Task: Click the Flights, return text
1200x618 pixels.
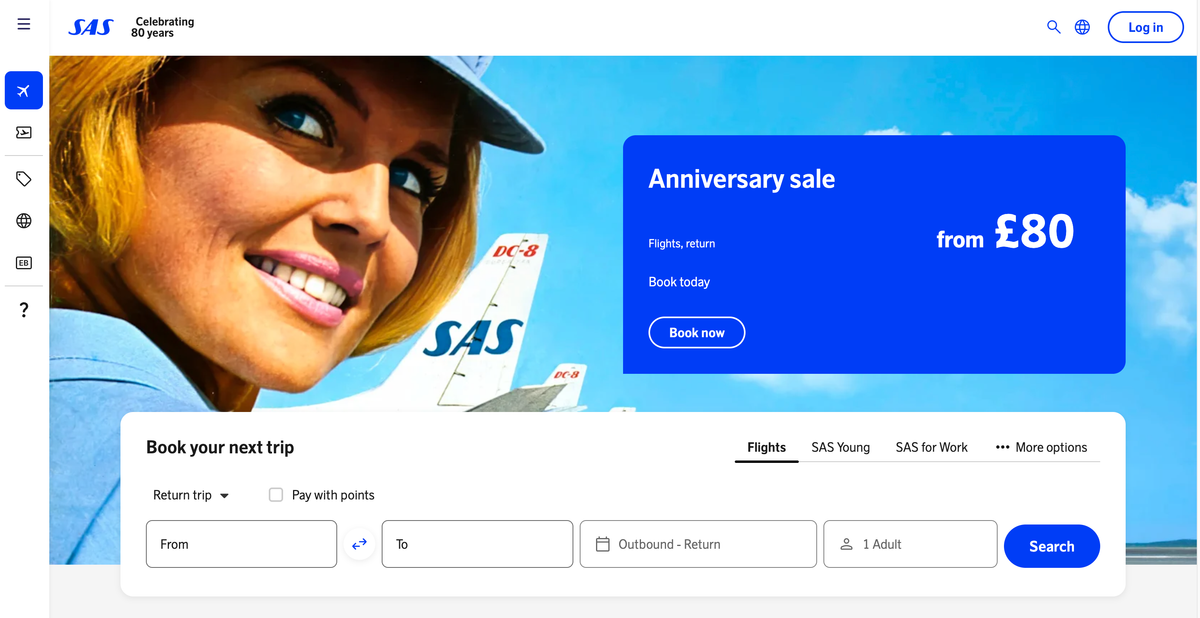Action: (682, 243)
